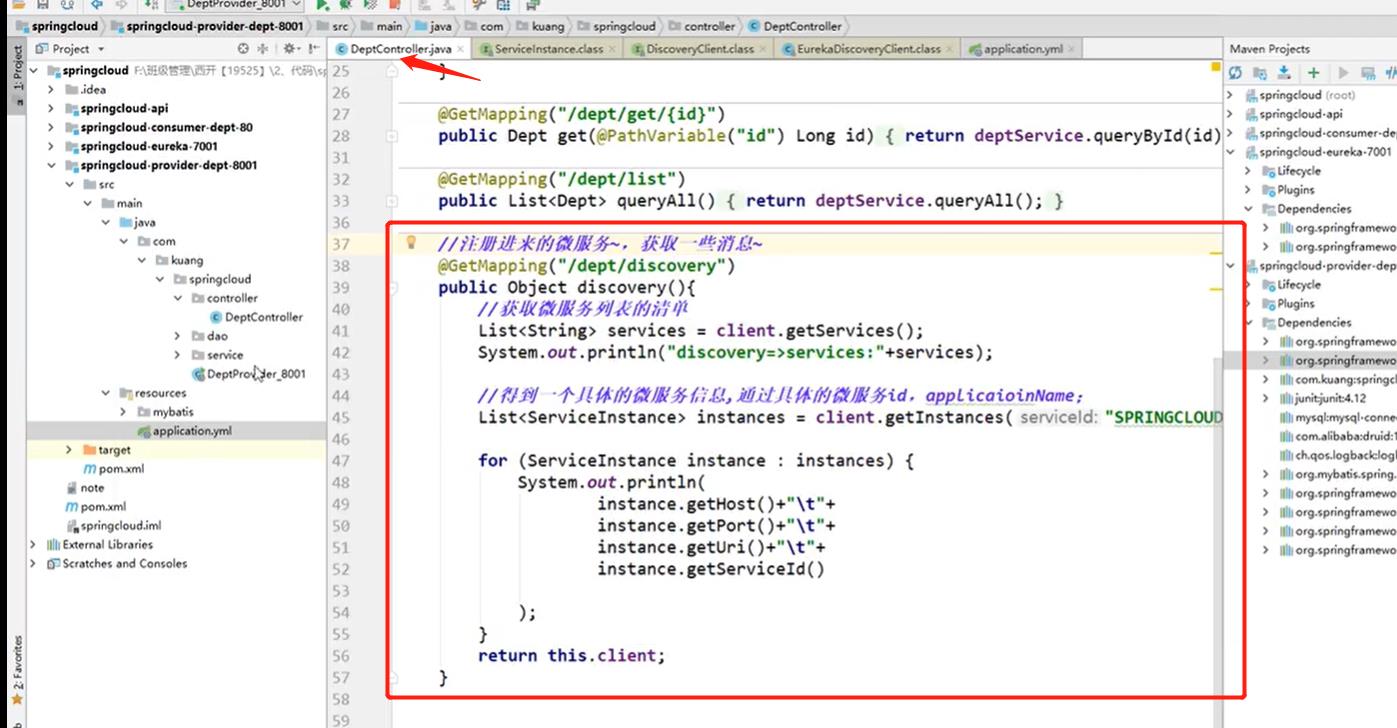The image size is (1397, 728).
Task: Collapse springcloud-provider-dept-8001 module in Project tree
Action: [51, 165]
